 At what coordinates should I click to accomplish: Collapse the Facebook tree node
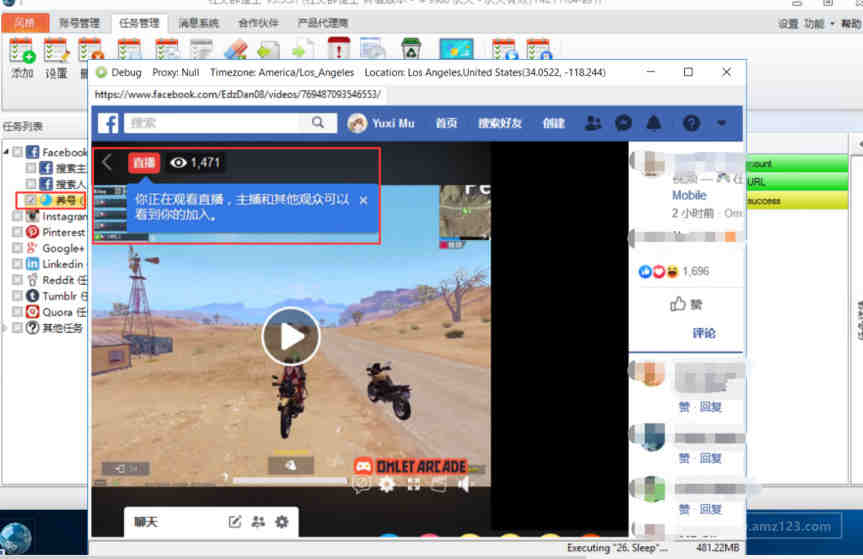pyautogui.click(x=6, y=151)
